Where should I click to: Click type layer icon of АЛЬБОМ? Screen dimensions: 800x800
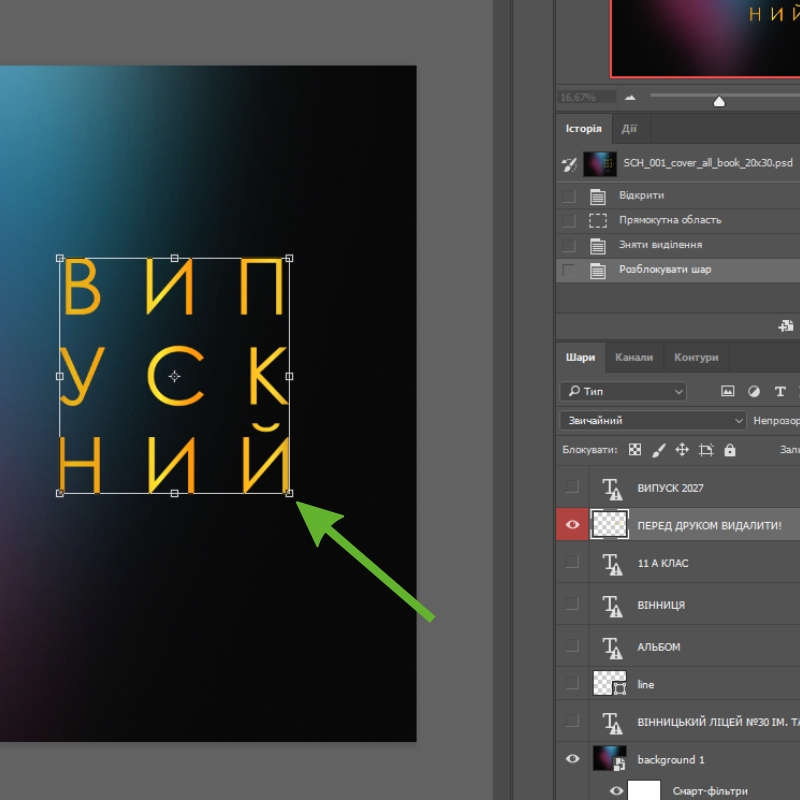pos(612,647)
